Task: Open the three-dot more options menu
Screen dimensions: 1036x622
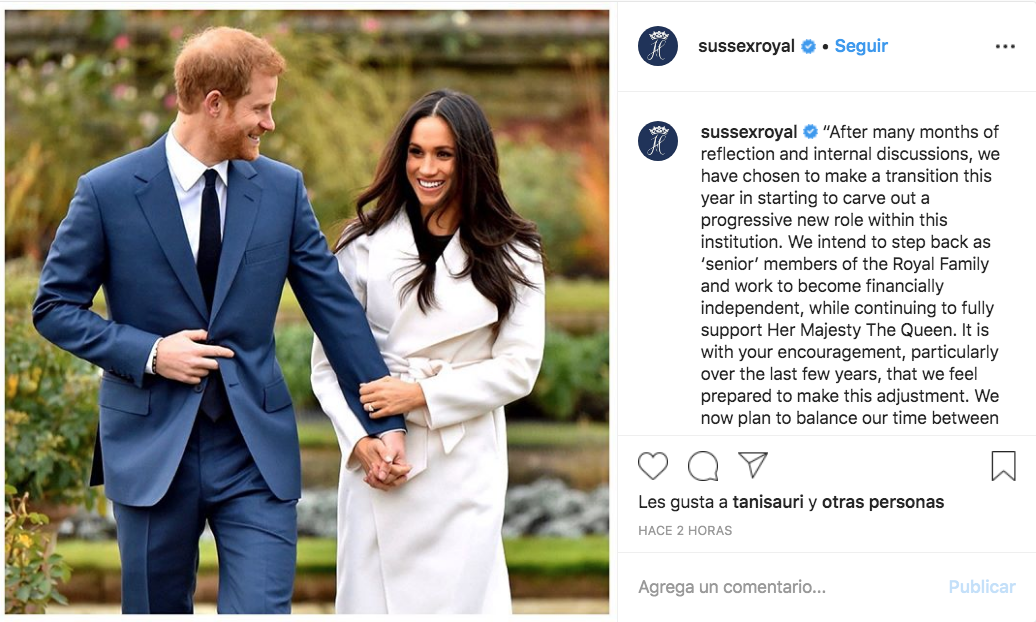Action: [1005, 46]
